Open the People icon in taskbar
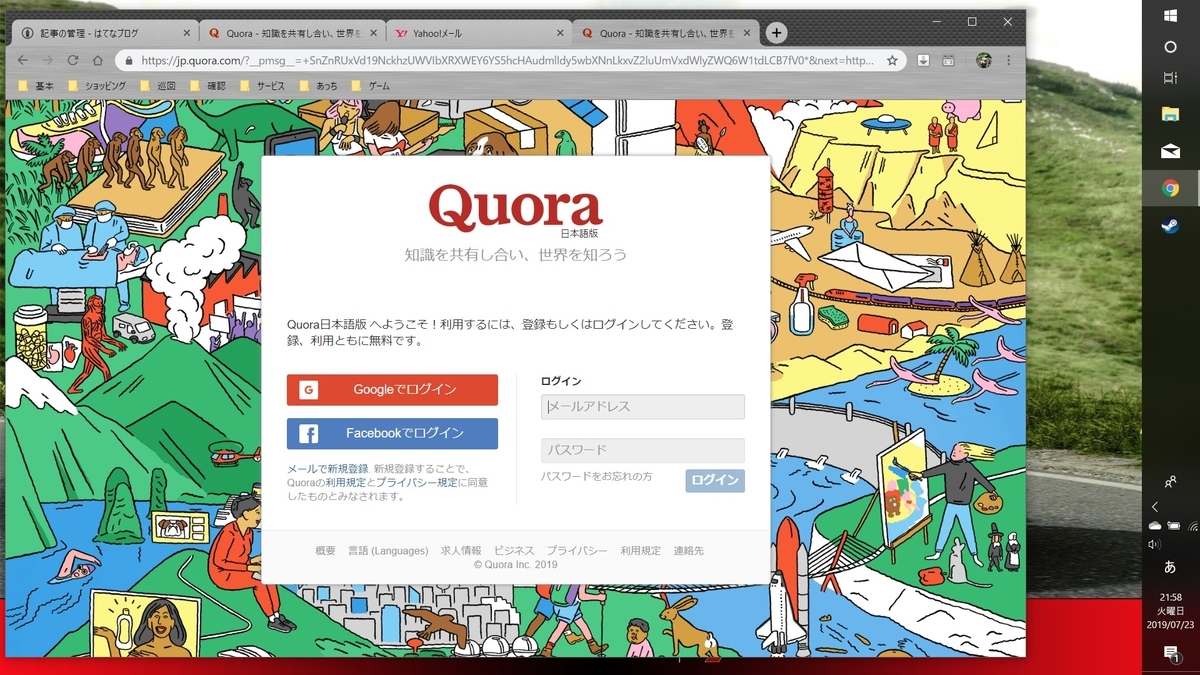1200x675 pixels. [1170, 483]
